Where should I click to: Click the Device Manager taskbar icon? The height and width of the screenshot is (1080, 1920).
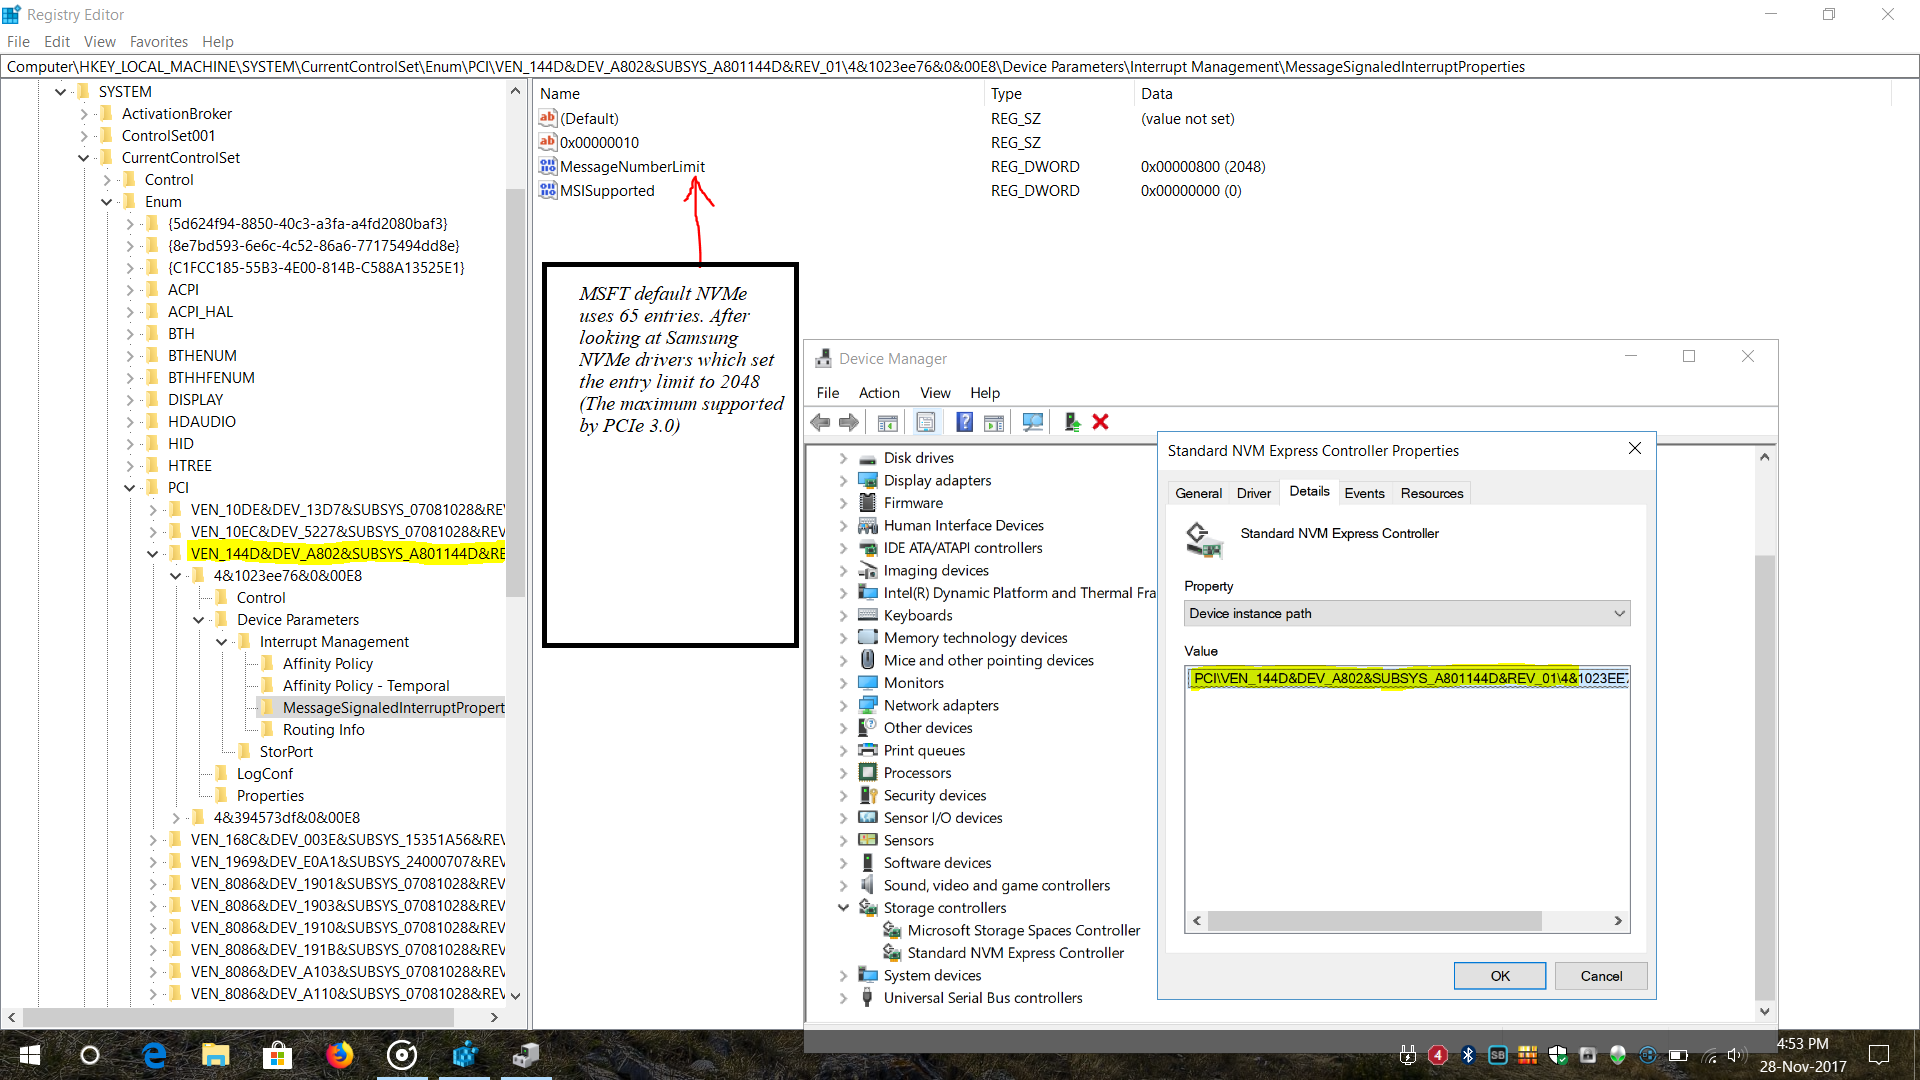click(x=526, y=1055)
